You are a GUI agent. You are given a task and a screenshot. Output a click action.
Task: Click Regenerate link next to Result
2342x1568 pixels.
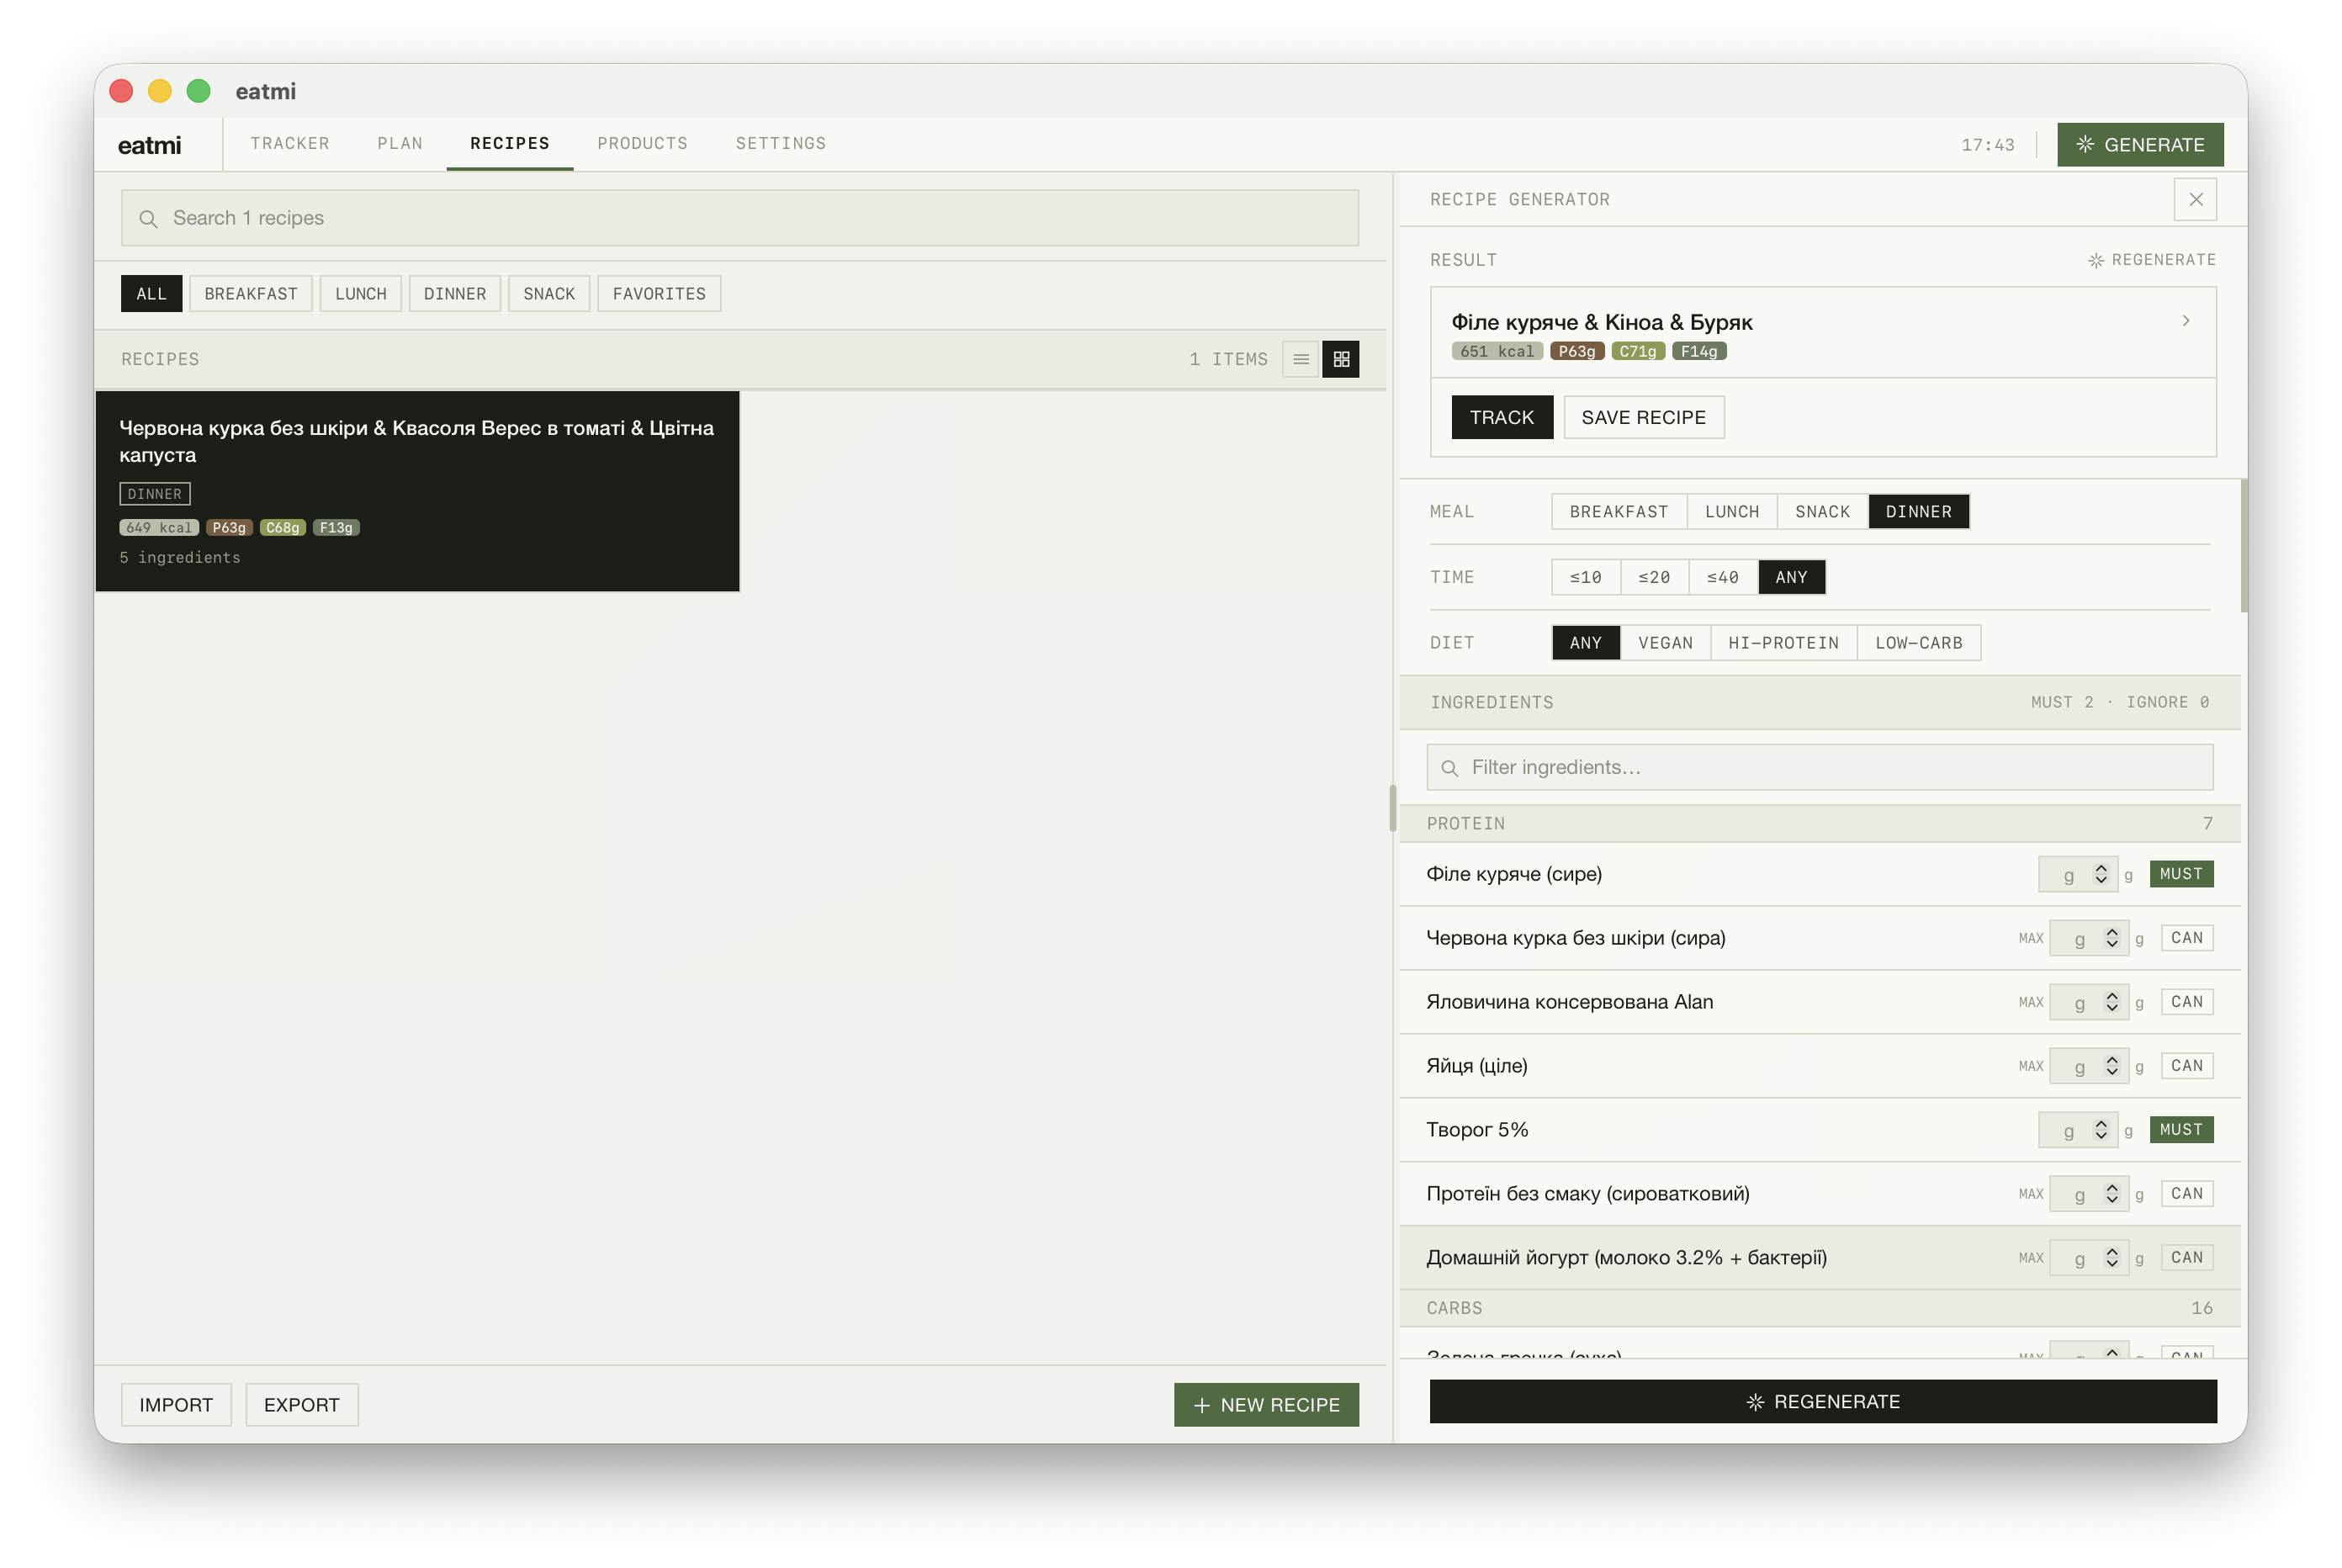click(x=2151, y=260)
